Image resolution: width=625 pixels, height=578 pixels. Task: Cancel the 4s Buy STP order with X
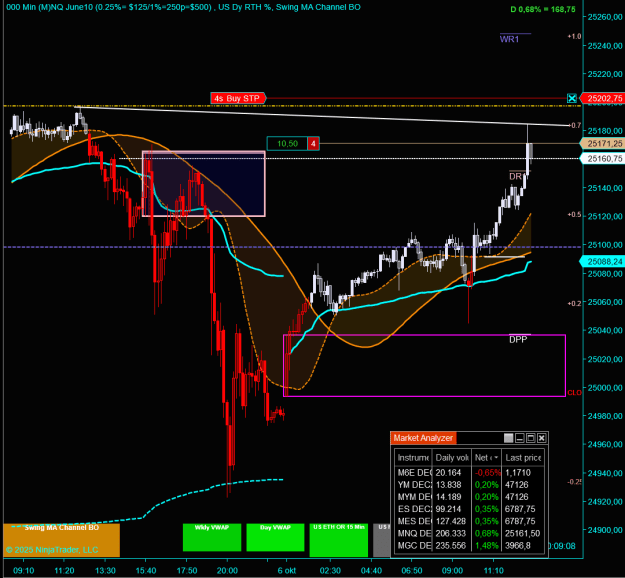click(572, 98)
